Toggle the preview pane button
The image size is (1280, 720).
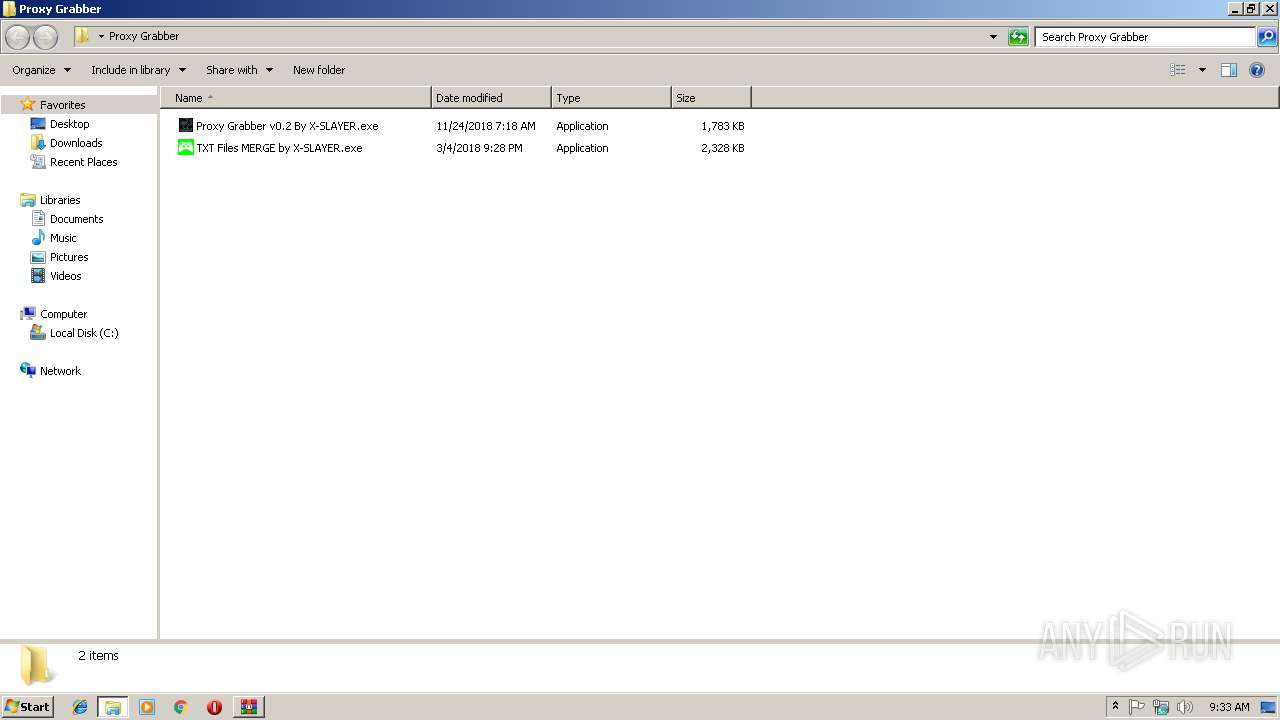(x=1229, y=70)
